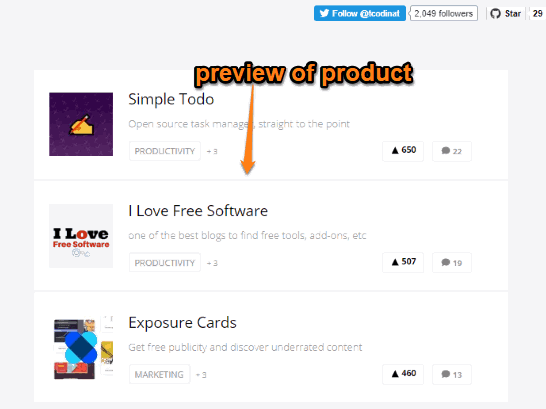Click the Exposure Cards thumbnail image

pyautogui.click(x=83, y=348)
